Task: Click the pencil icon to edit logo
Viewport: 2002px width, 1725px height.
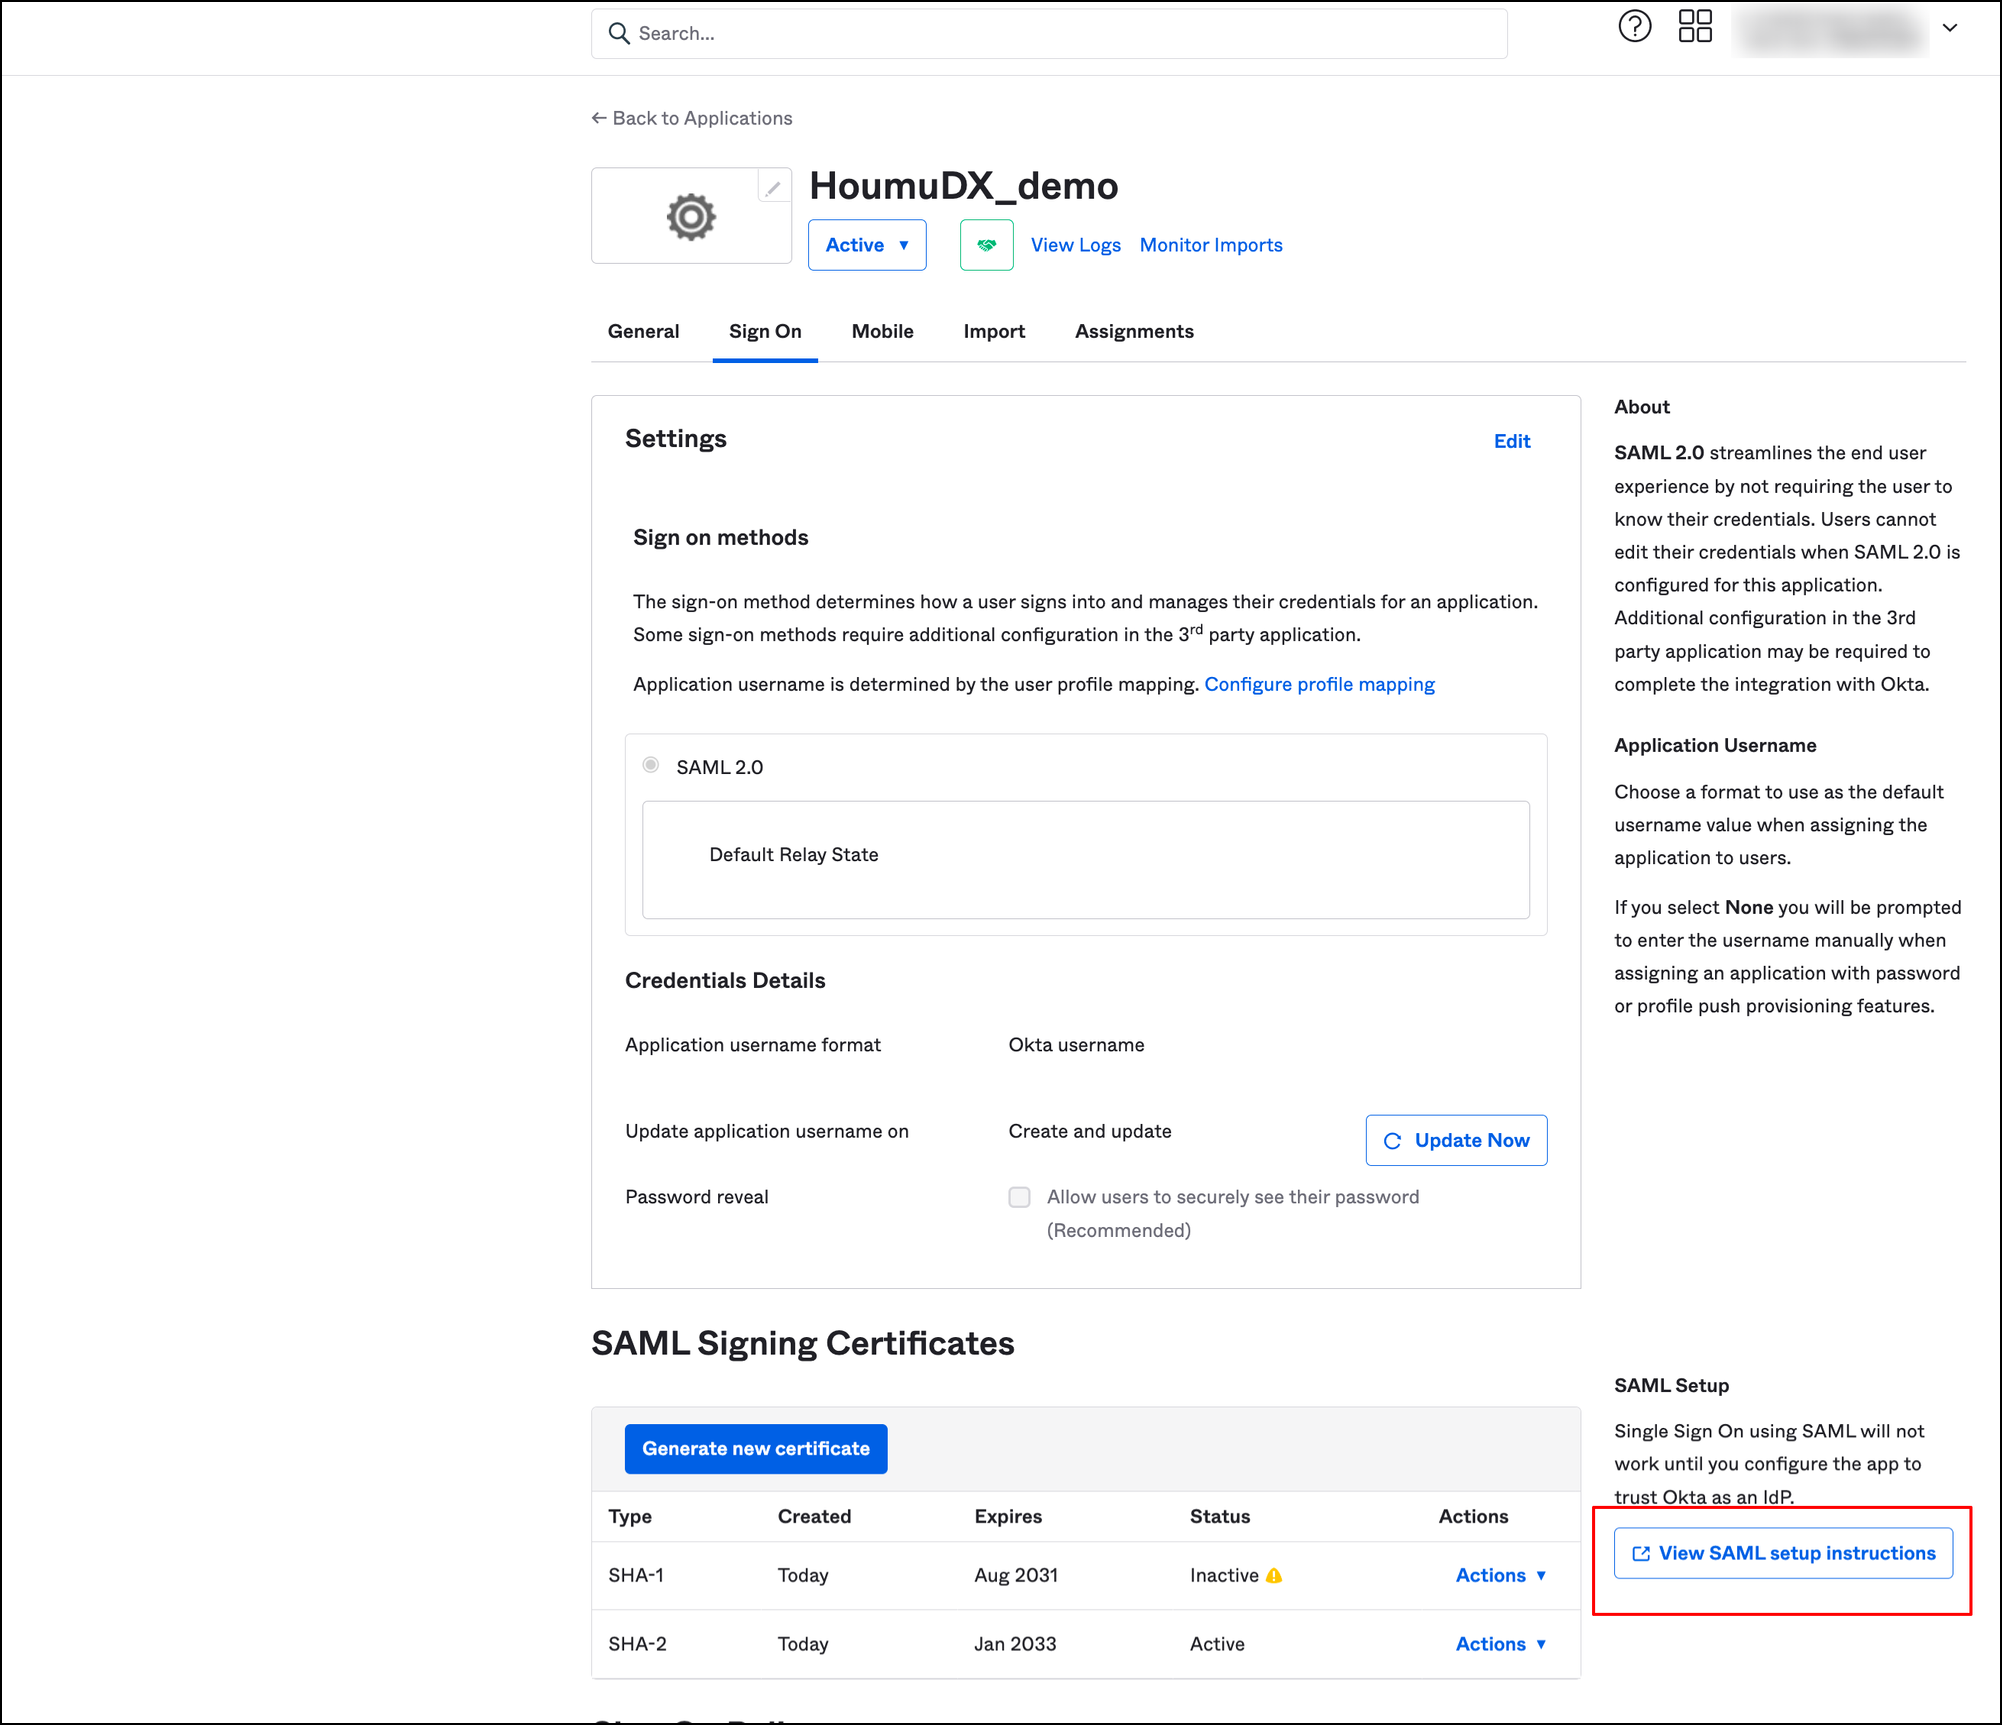Action: click(x=773, y=187)
